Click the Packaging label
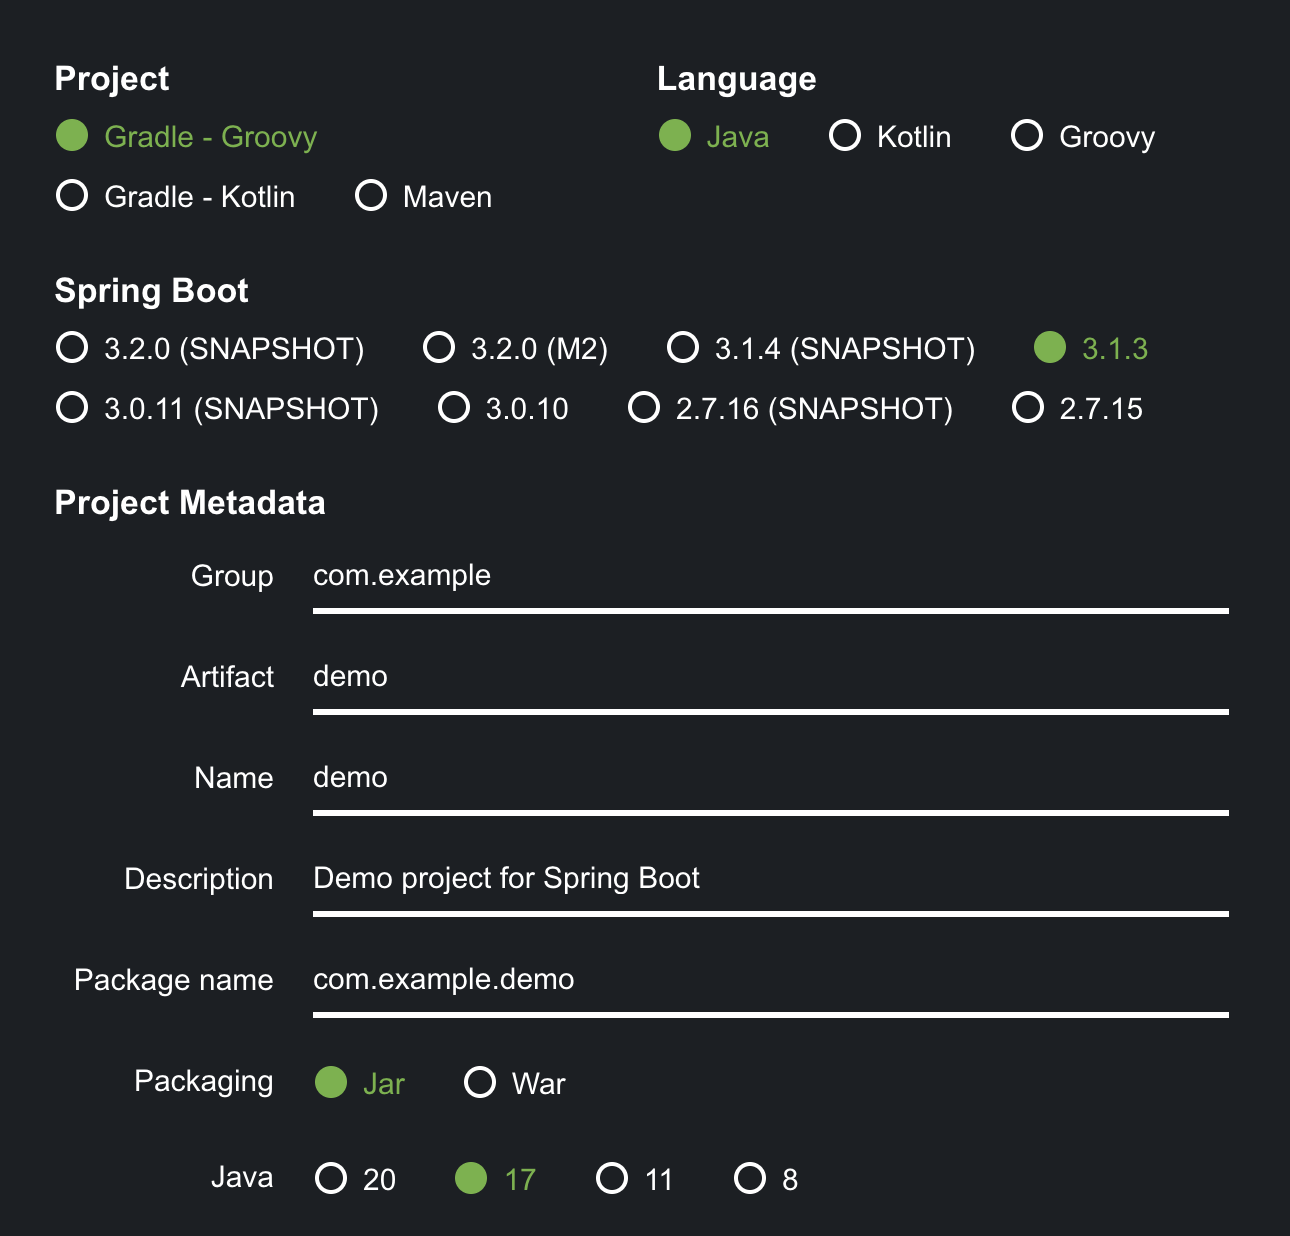Viewport: 1290px width, 1236px height. pos(204,1082)
